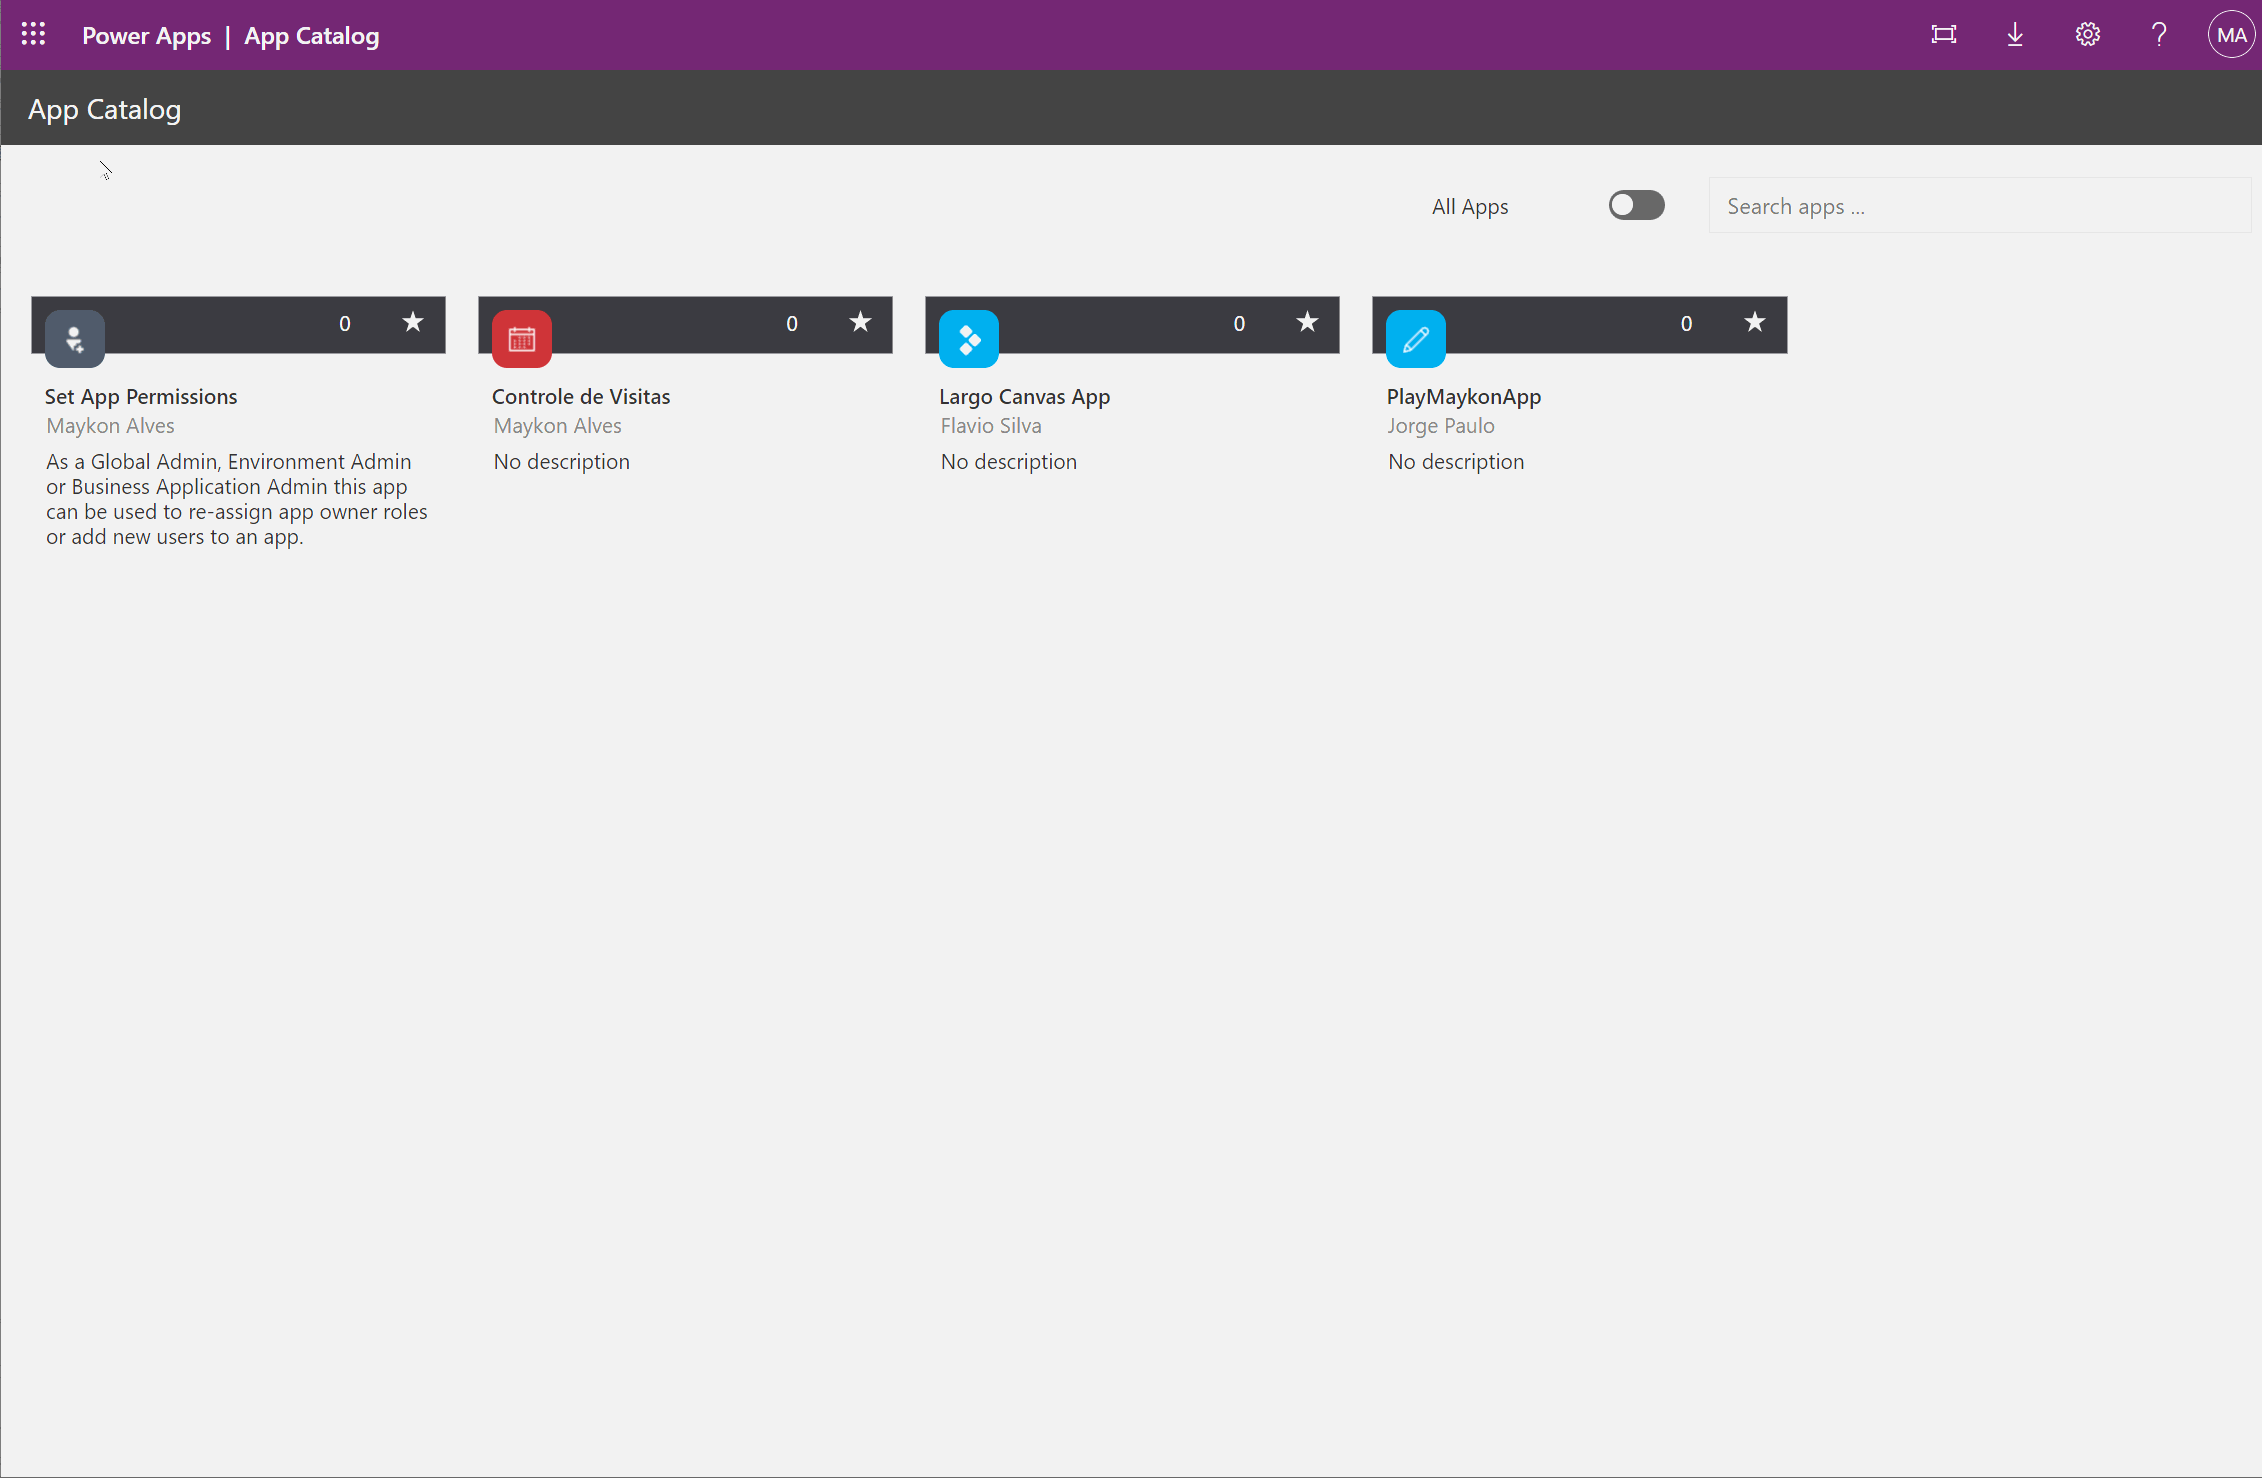Open the MA account avatar
This screenshot has width=2262, height=1478.
tap(2230, 33)
